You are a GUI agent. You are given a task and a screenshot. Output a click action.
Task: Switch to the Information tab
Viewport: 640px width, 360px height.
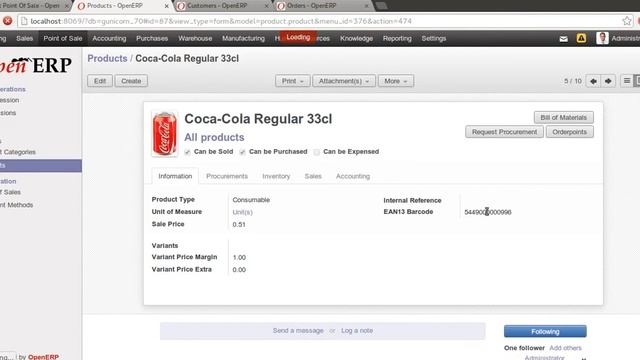(175, 176)
